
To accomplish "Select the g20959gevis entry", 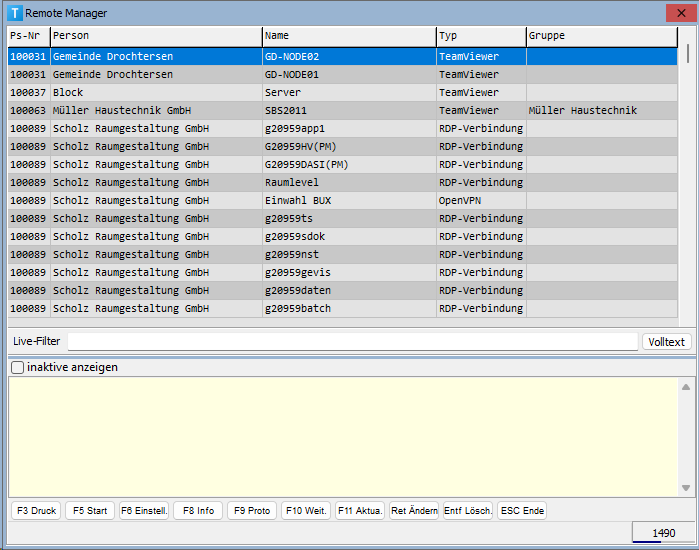I will point(342,272).
